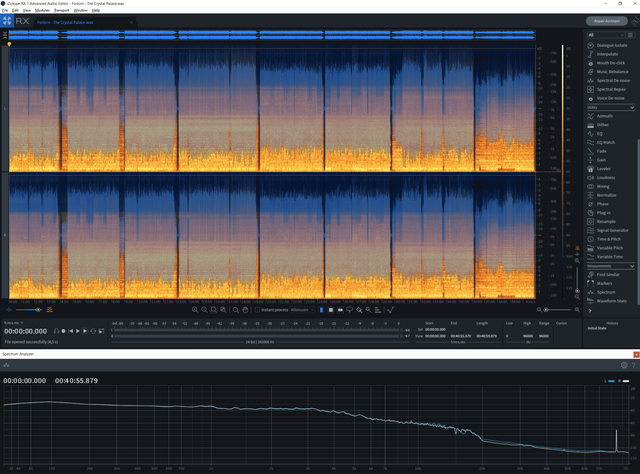The width and height of the screenshot is (640, 474).
Task: Open the Modules menu
Action: coord(42,10)
